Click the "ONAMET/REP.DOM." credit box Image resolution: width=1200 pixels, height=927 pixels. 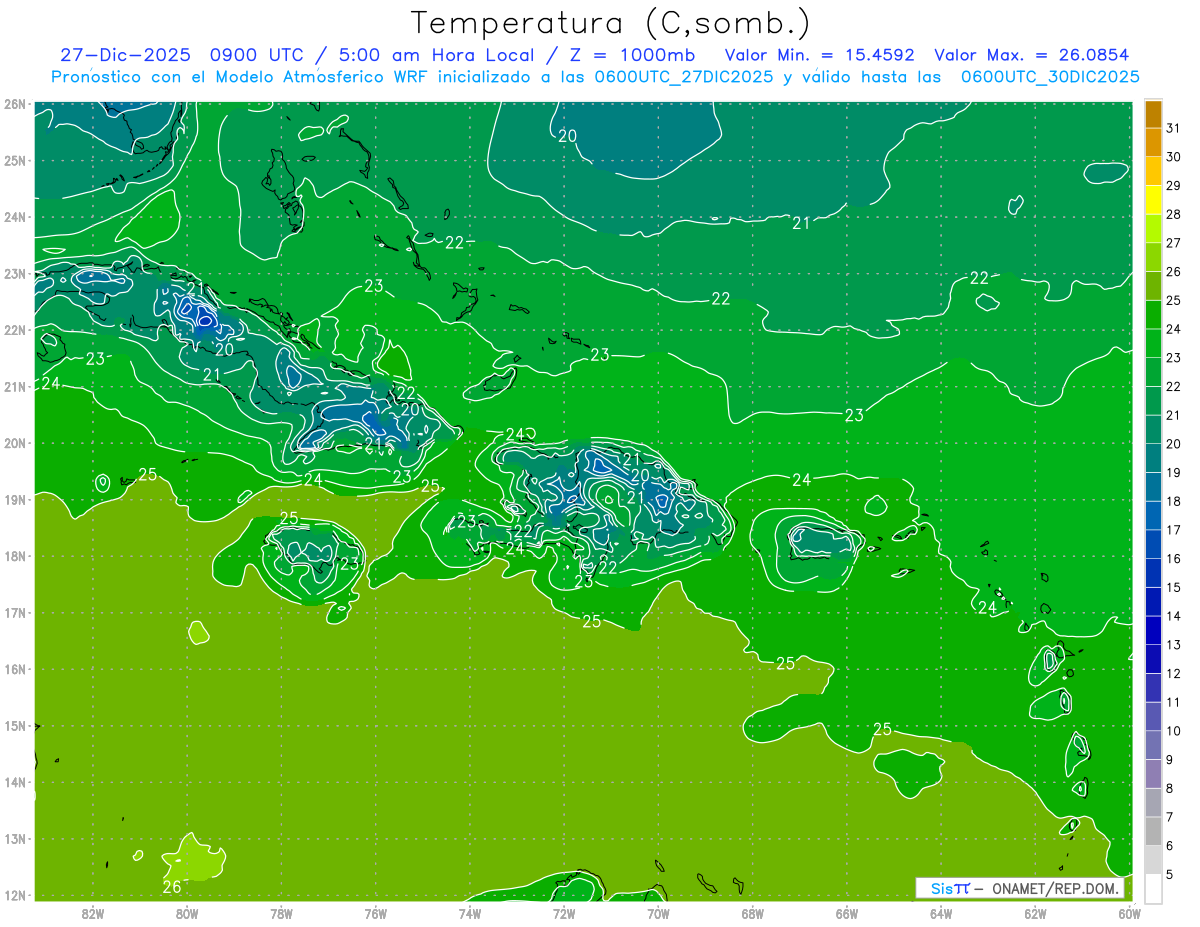coord(1019,888)
